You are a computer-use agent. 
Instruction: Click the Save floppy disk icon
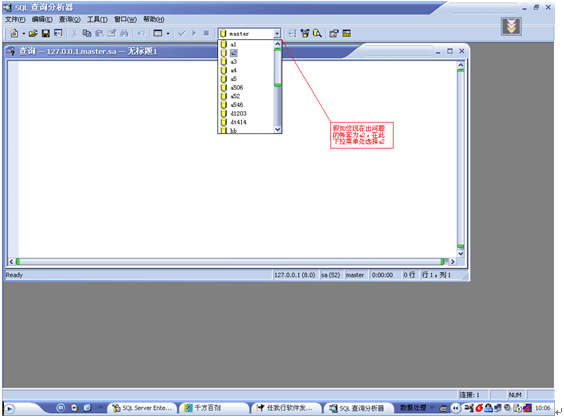[46, 33]
